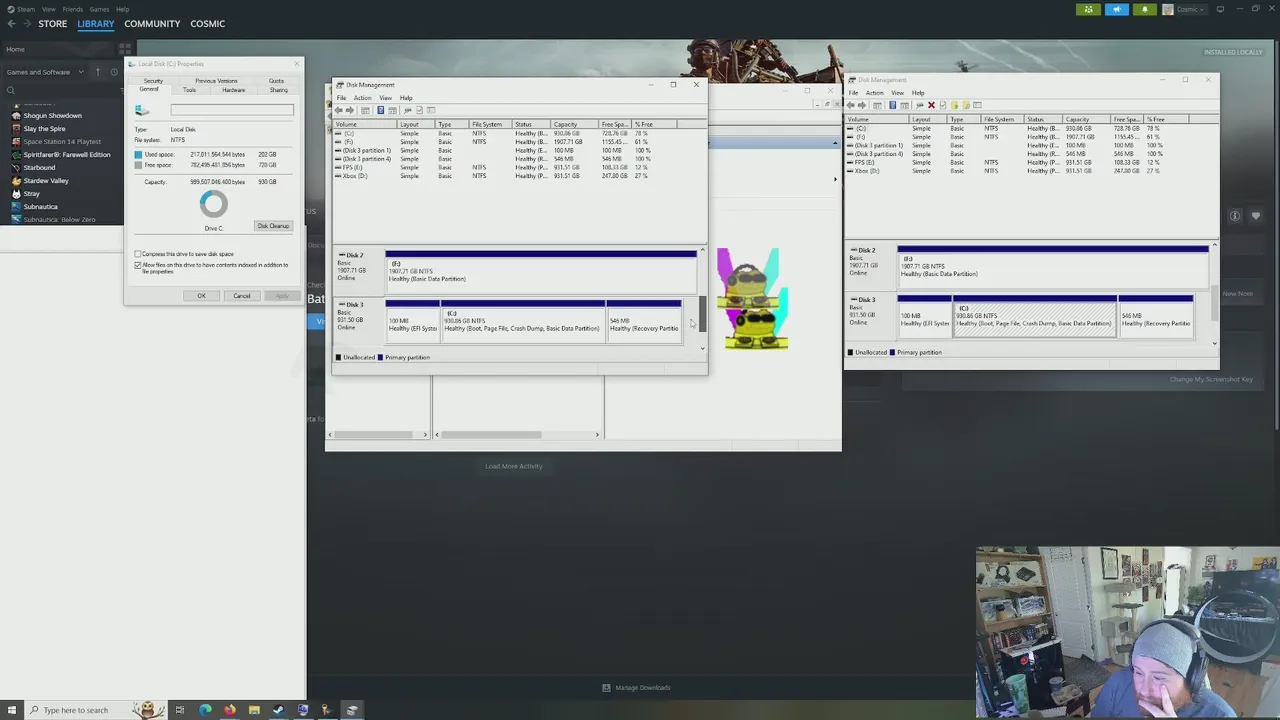Open Steam STORE tab
The image size is (1280, 720).
tap(52, 24)
